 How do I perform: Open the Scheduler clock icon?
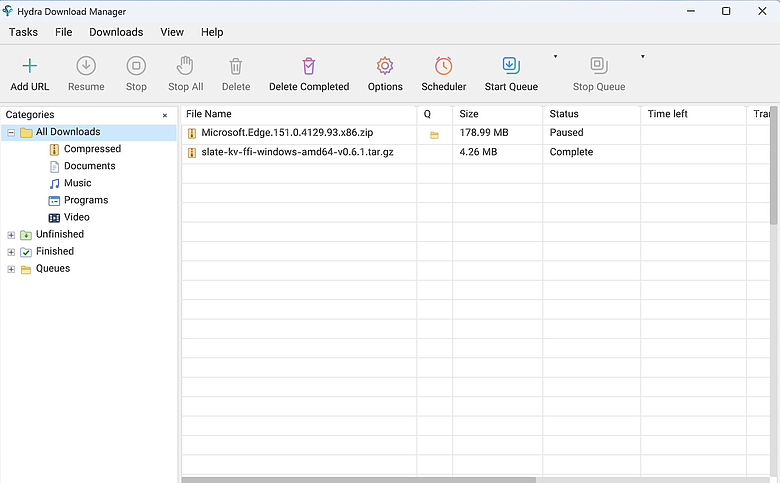(443, 66)
